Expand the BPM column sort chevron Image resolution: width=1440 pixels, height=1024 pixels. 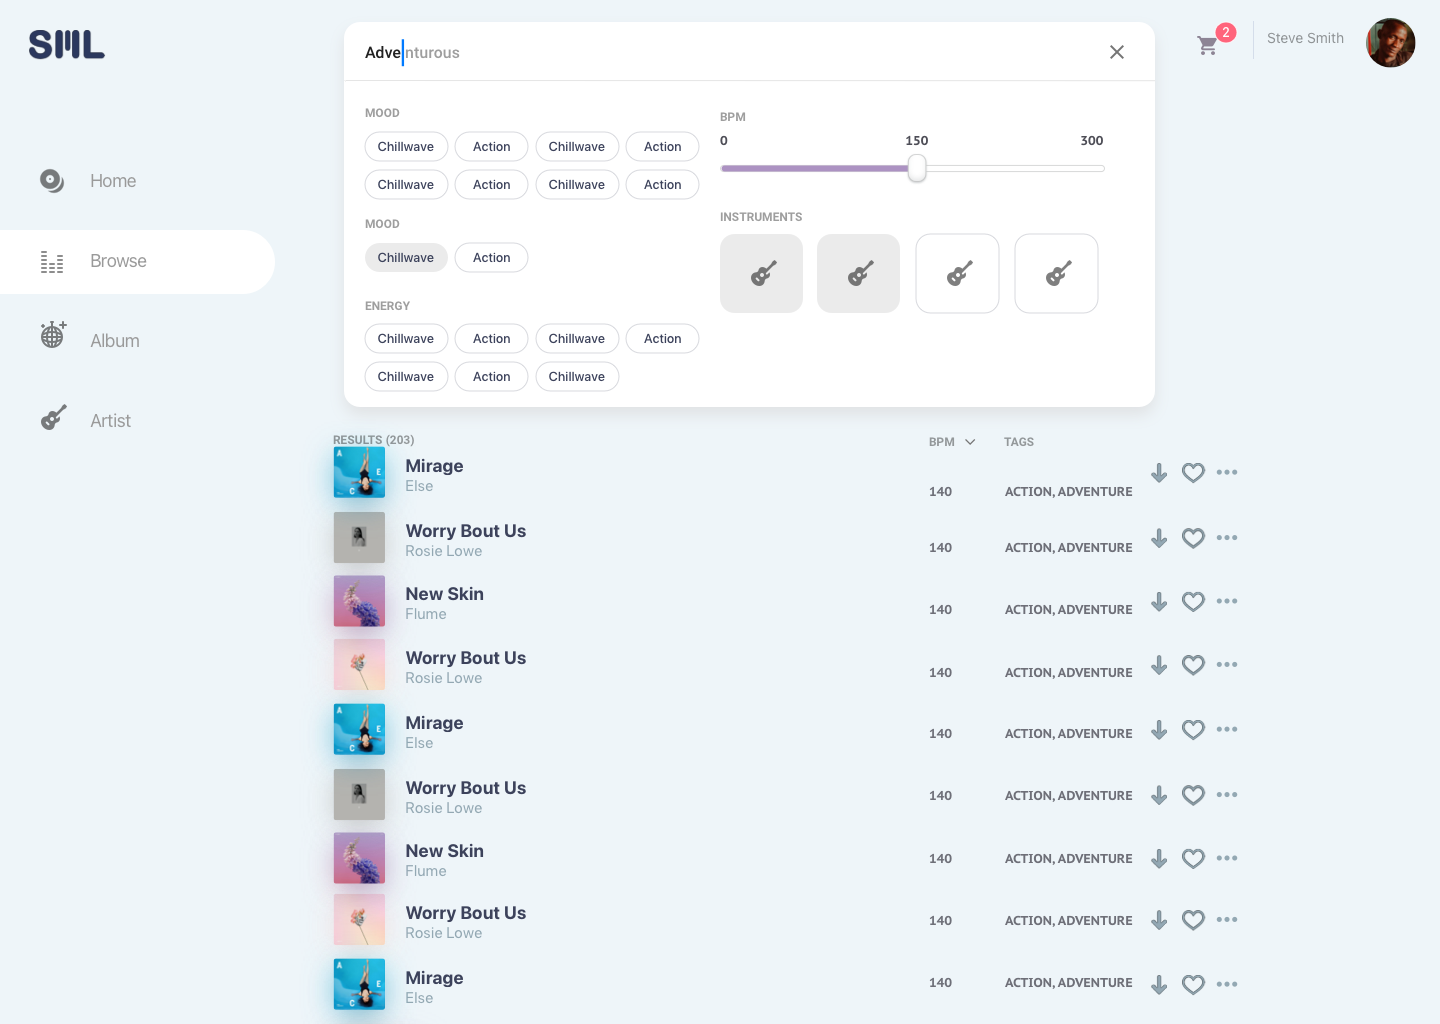(970, 442)
